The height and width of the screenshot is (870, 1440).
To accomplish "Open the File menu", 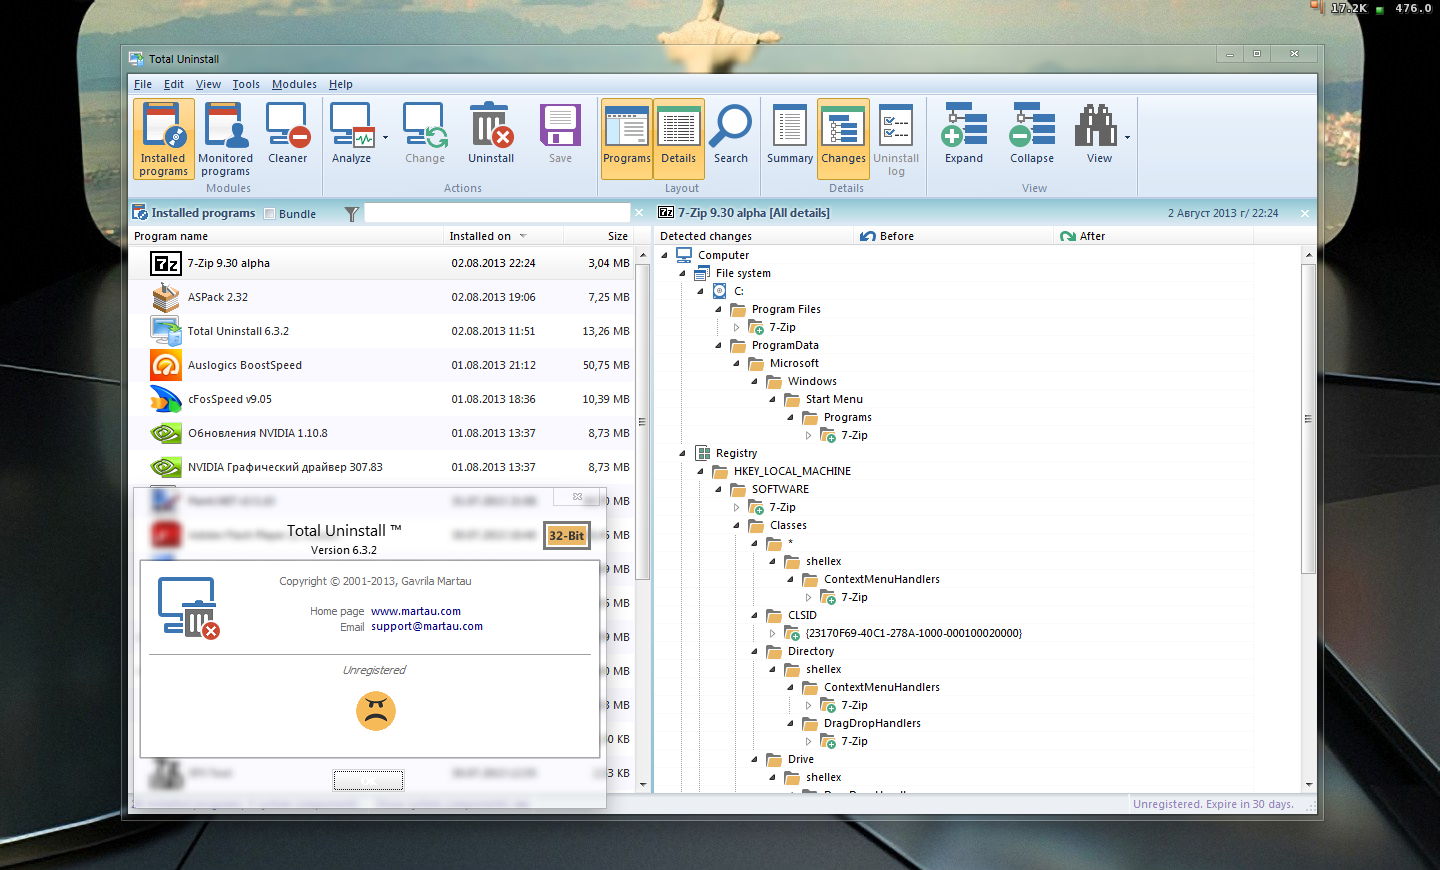I will (143, 84).
